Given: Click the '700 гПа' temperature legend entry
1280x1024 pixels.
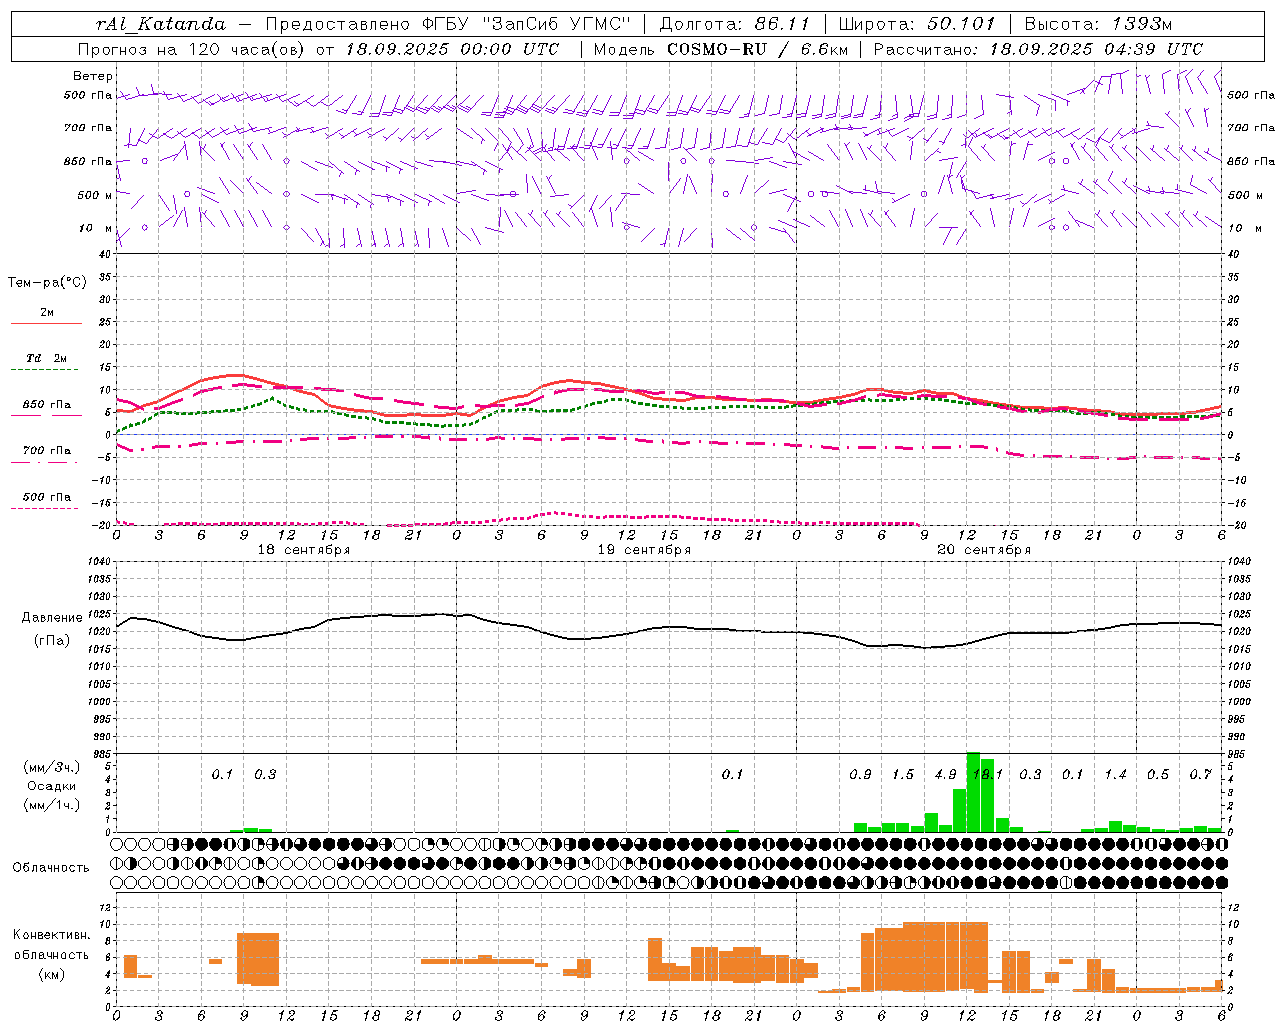Looking at the screenshot, I should (x=47, y=451).
